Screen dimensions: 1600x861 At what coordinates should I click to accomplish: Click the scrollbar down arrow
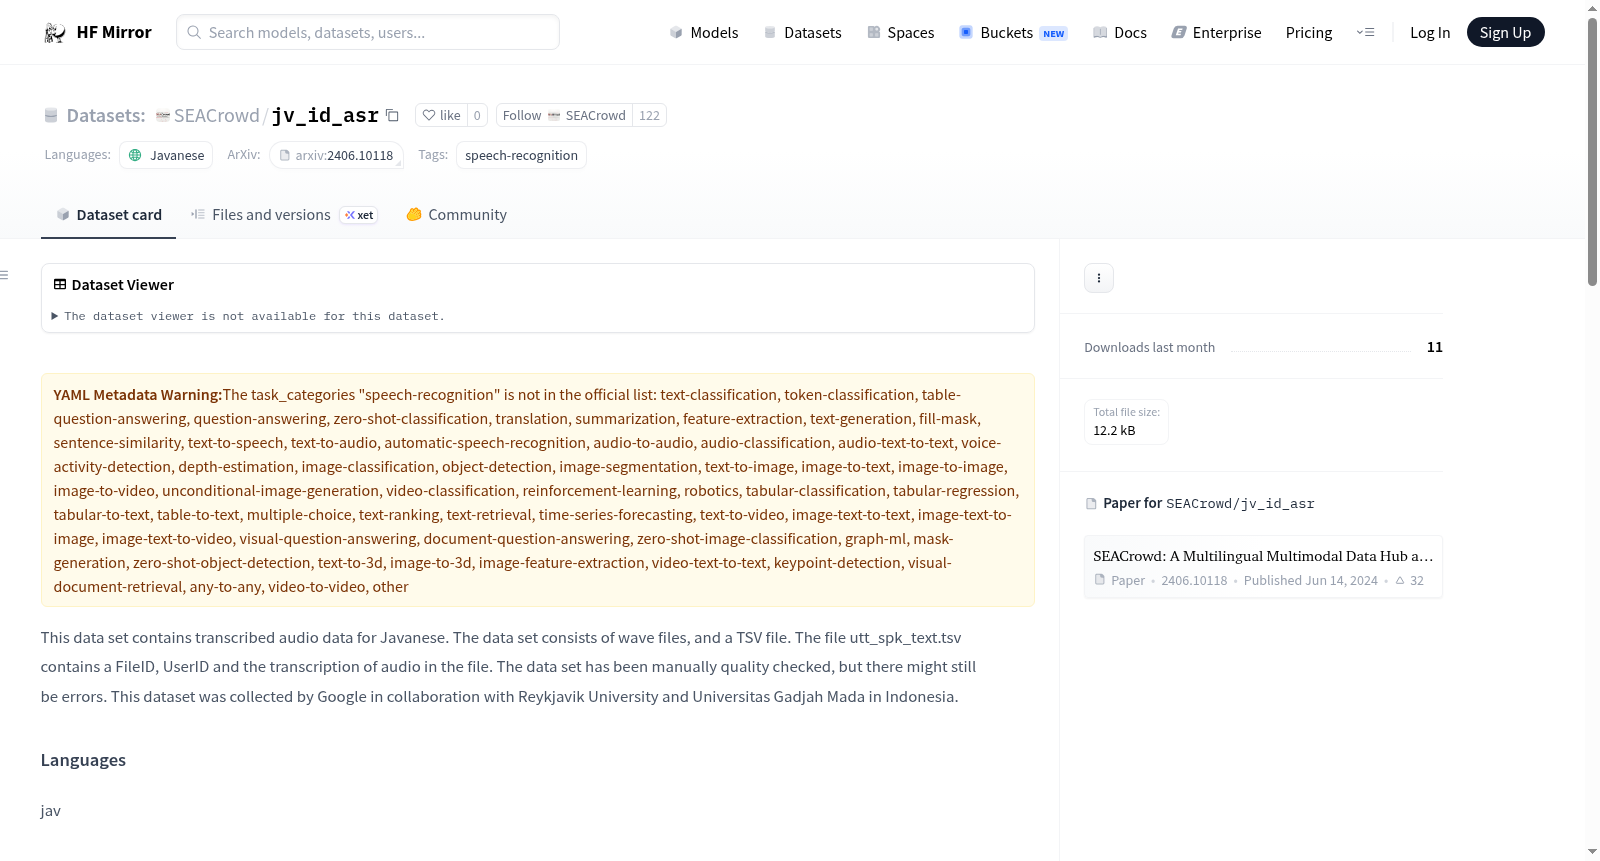1592,852
